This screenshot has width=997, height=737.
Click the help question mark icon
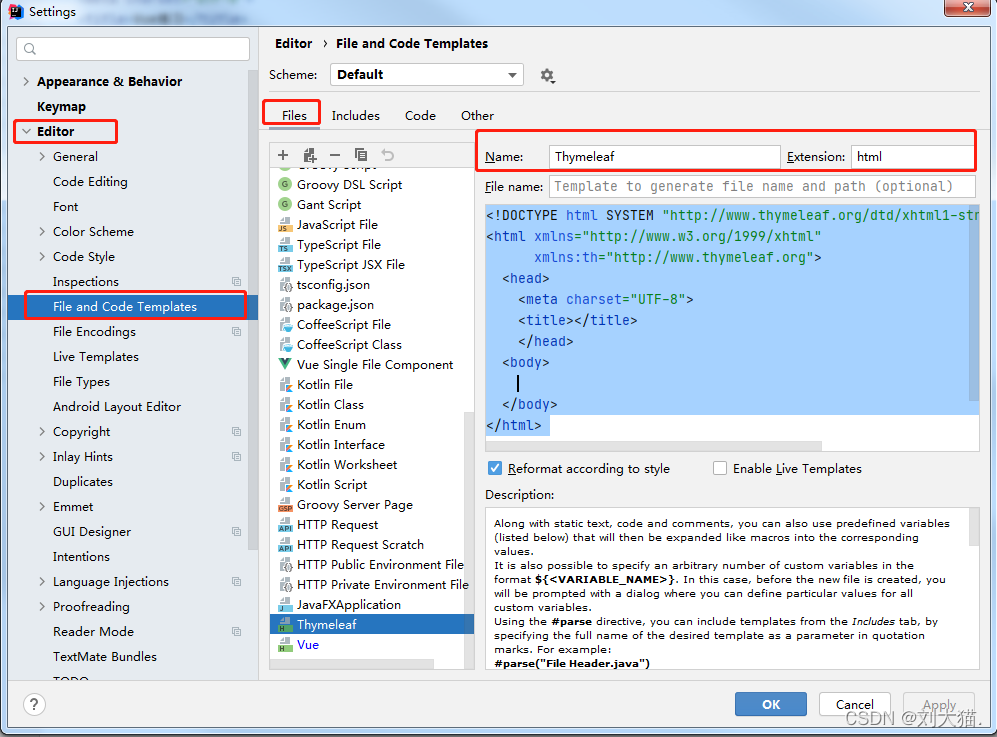click(34, 704)
